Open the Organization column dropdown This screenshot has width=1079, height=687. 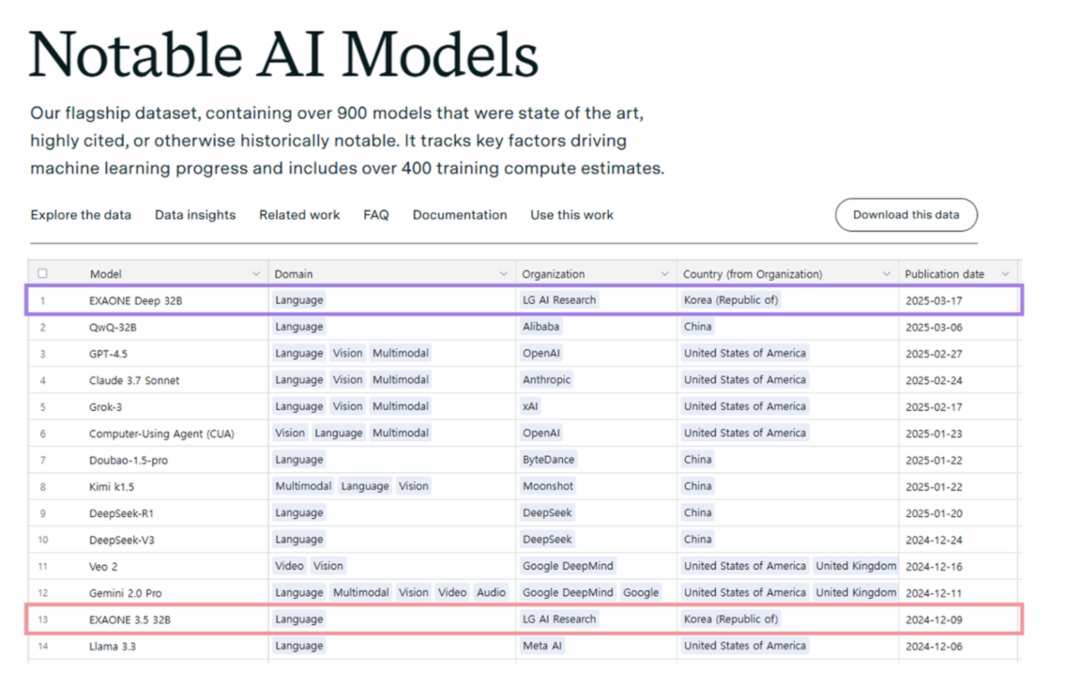(666, 272)
